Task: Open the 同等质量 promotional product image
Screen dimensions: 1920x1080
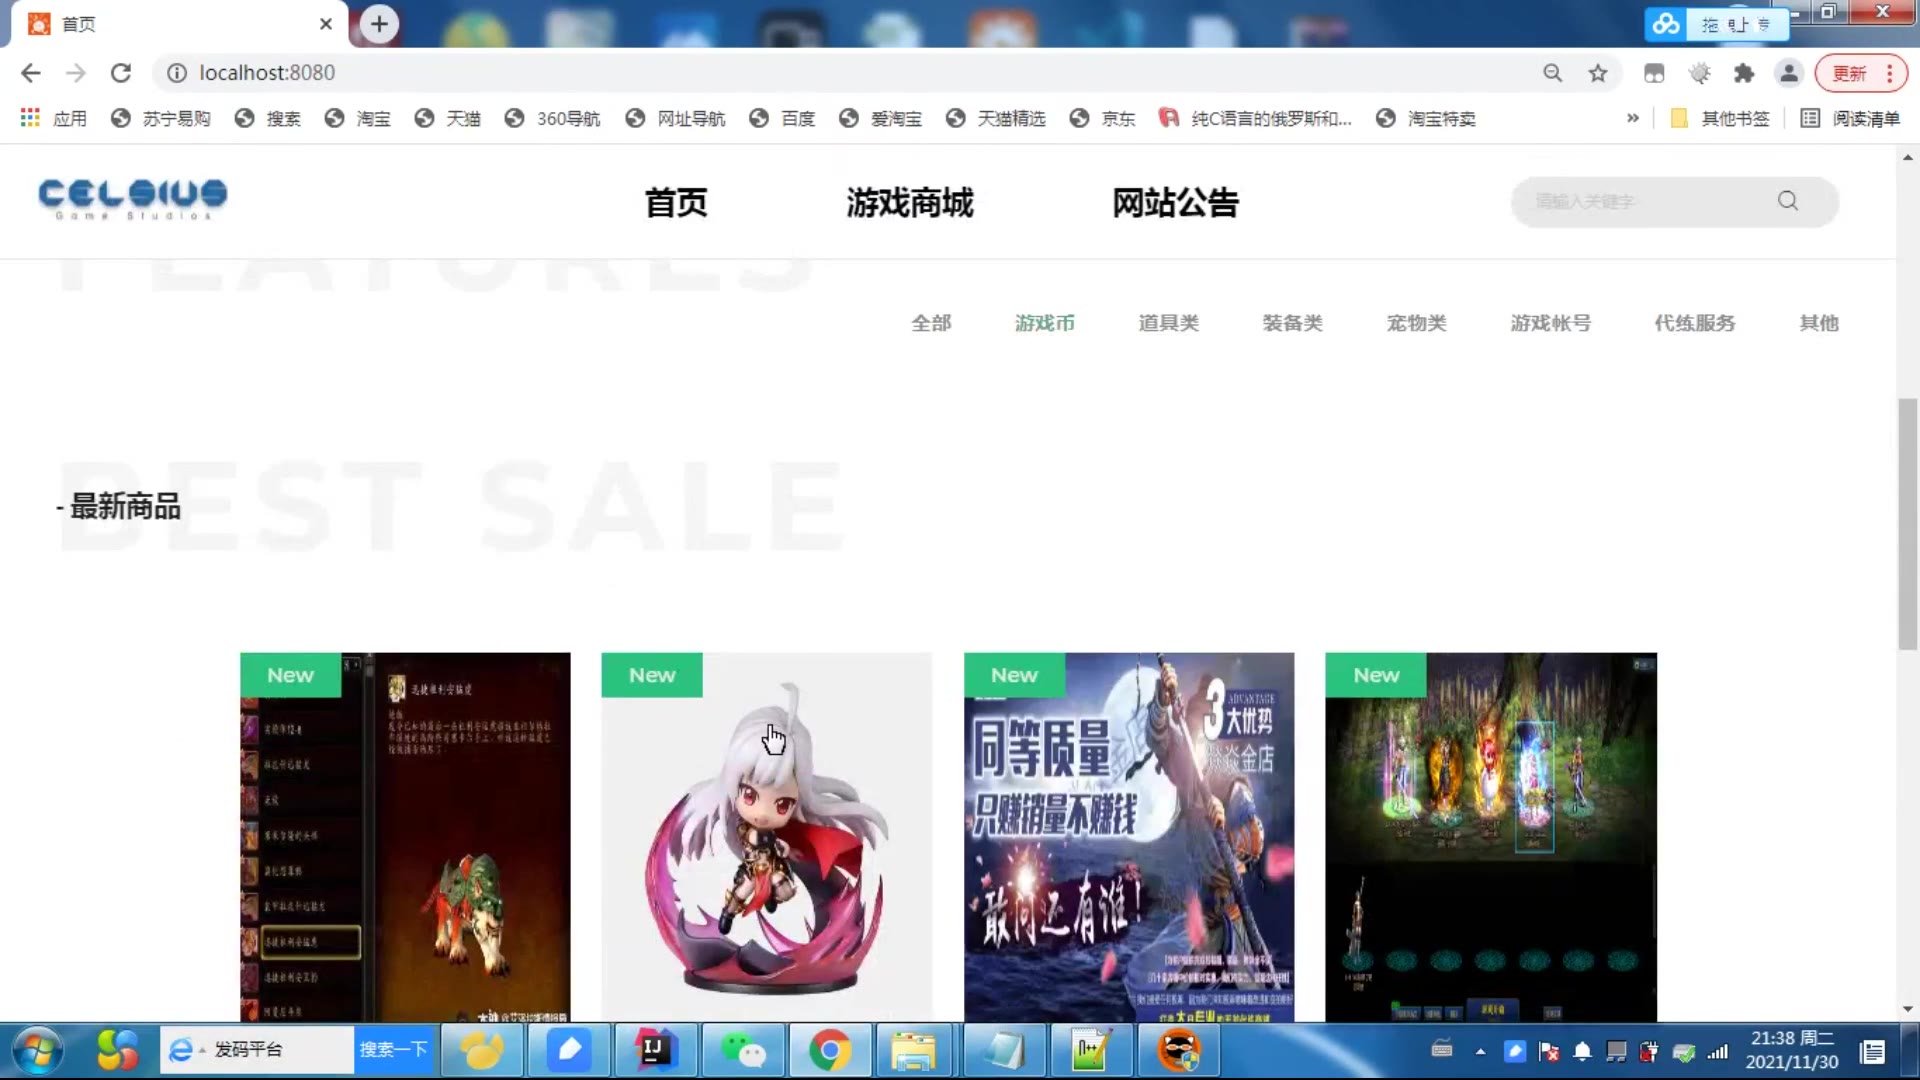Action: point(1129,838)
